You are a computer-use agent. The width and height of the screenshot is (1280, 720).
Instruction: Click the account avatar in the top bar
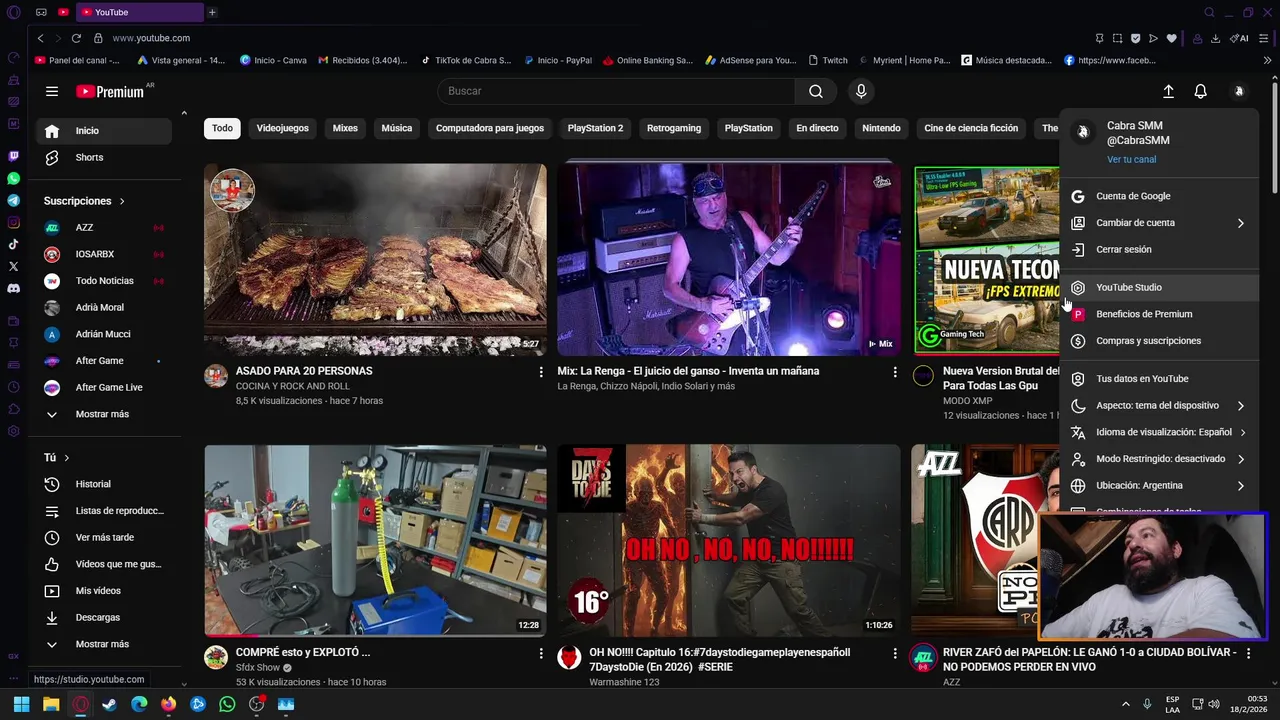pos(1239,91)
